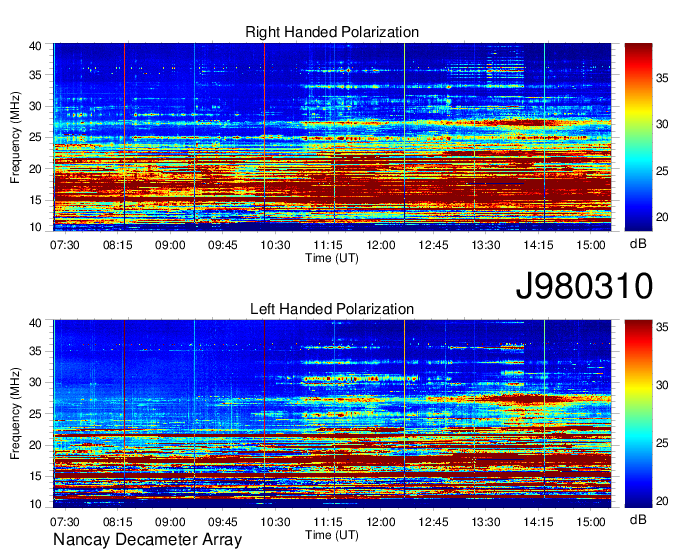This screenshot has width=680, height=552.
Task: Click '07:30' time tick on Left Handed plot
Action: 65,522
